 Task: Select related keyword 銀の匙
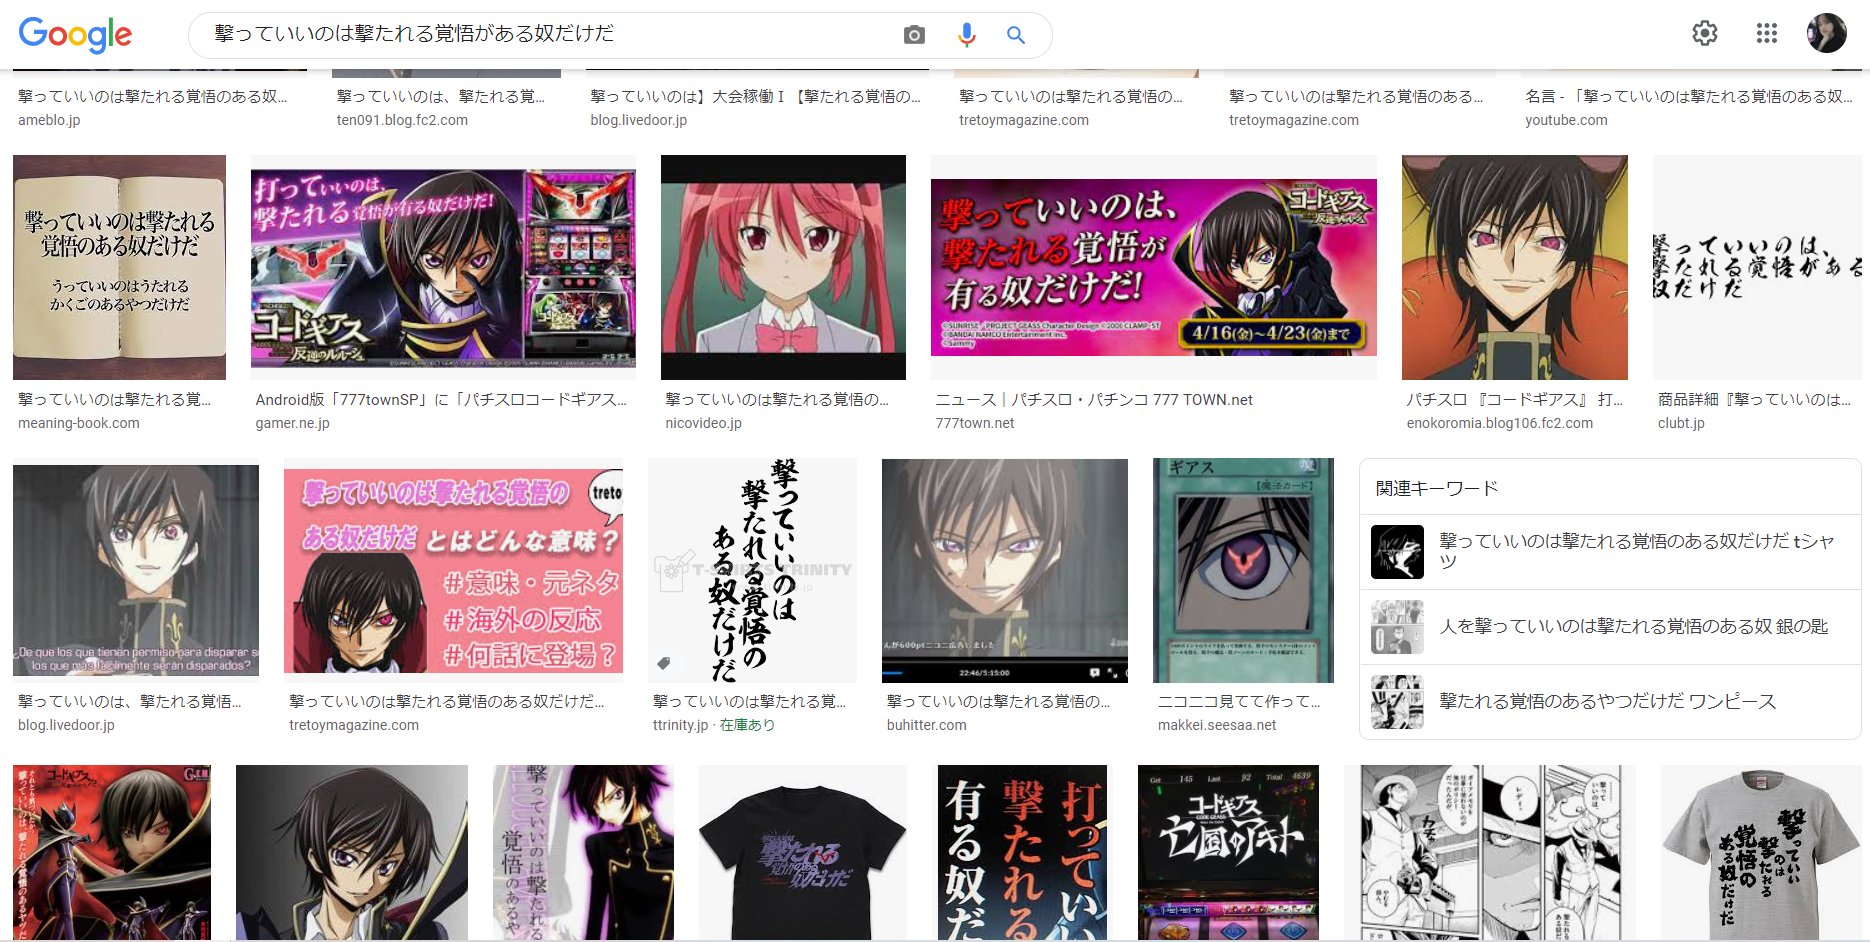click(1610, 626)
